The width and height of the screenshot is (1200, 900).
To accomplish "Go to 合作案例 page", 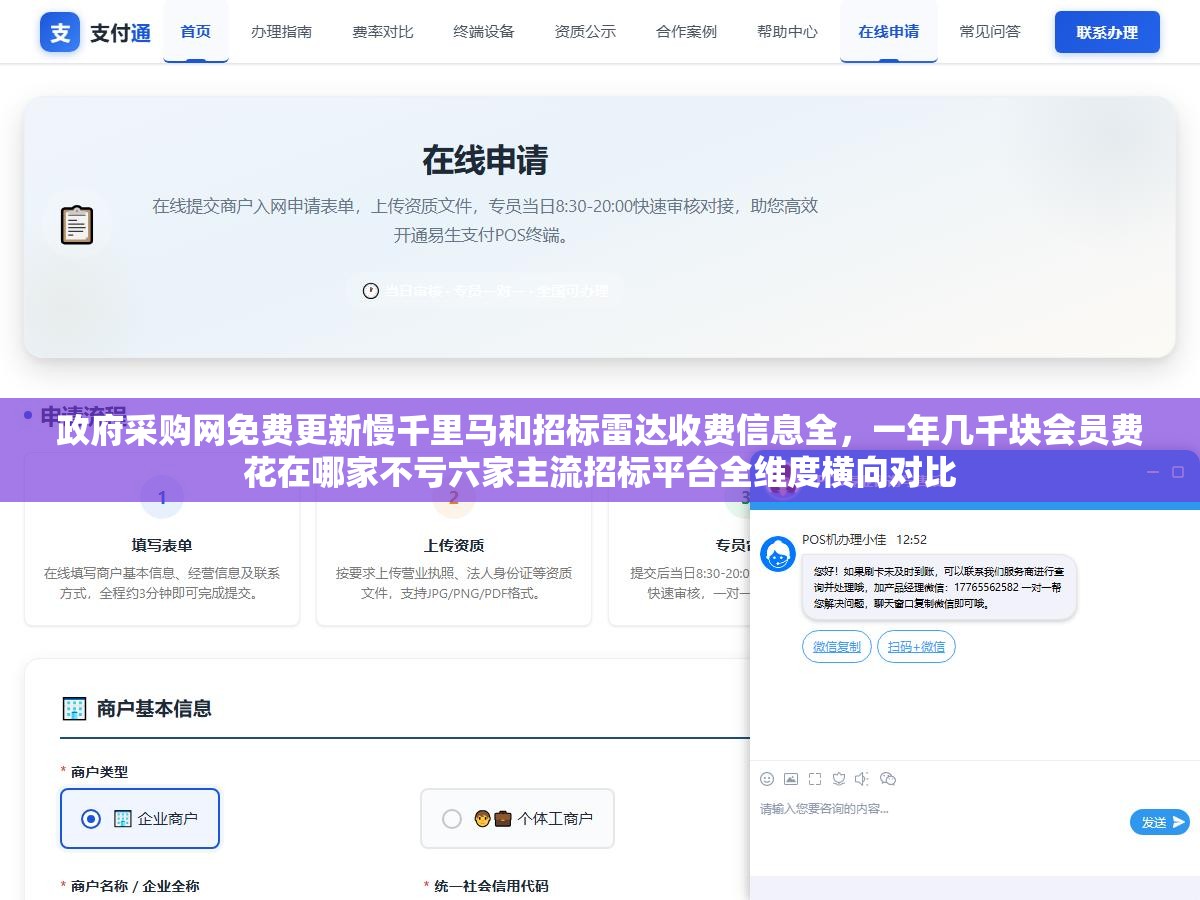I will [686, 31].
